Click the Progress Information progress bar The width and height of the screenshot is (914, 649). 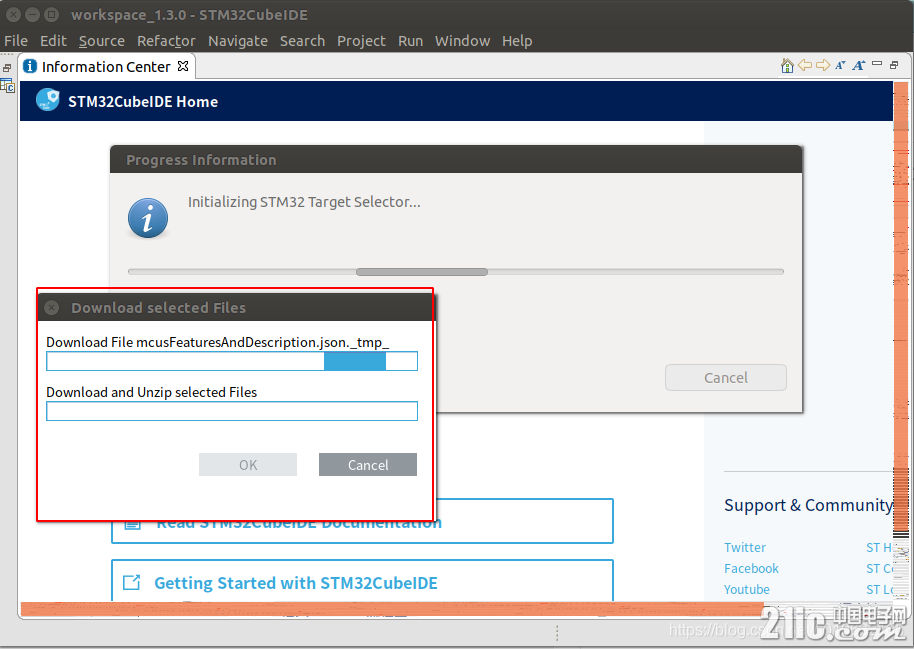[x=456, y=272]
